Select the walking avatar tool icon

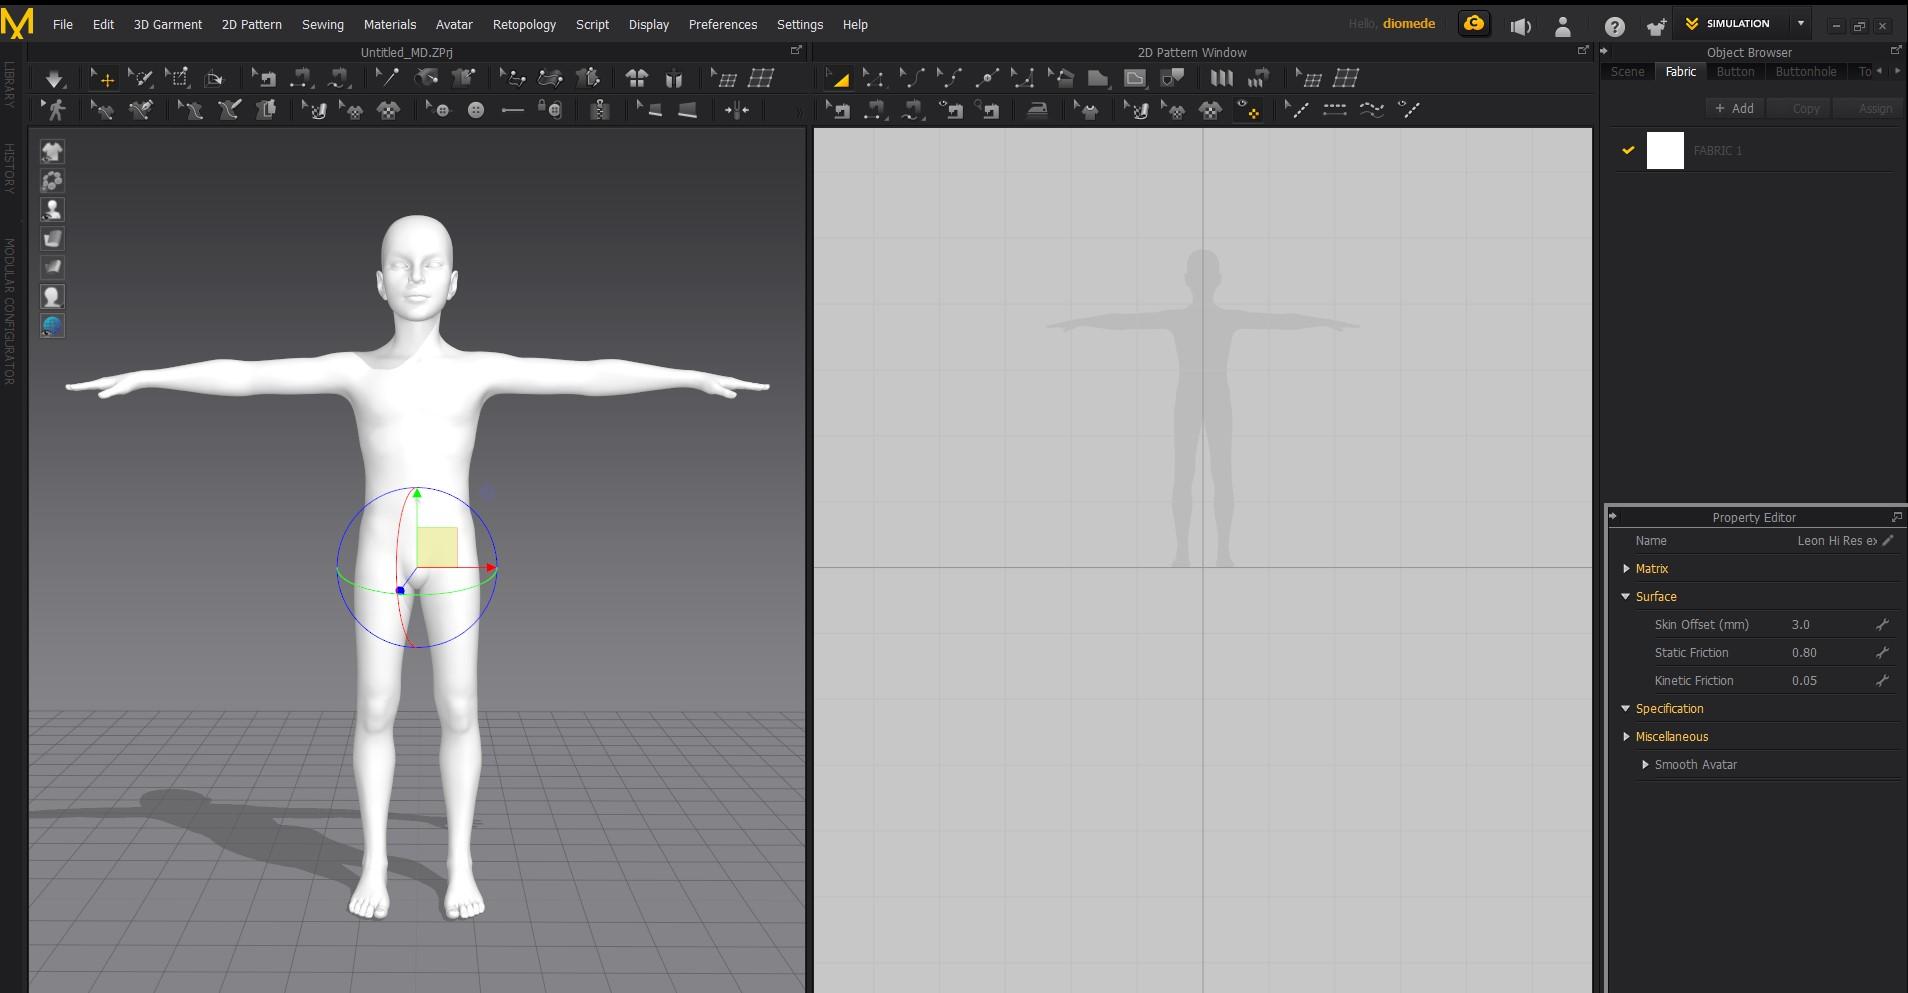coord(55,110)
